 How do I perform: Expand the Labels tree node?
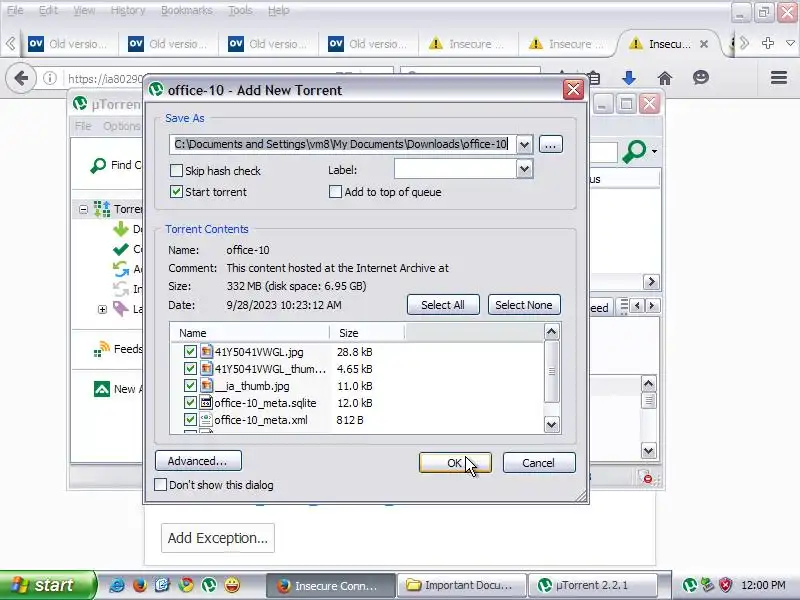tap(102, 309)
